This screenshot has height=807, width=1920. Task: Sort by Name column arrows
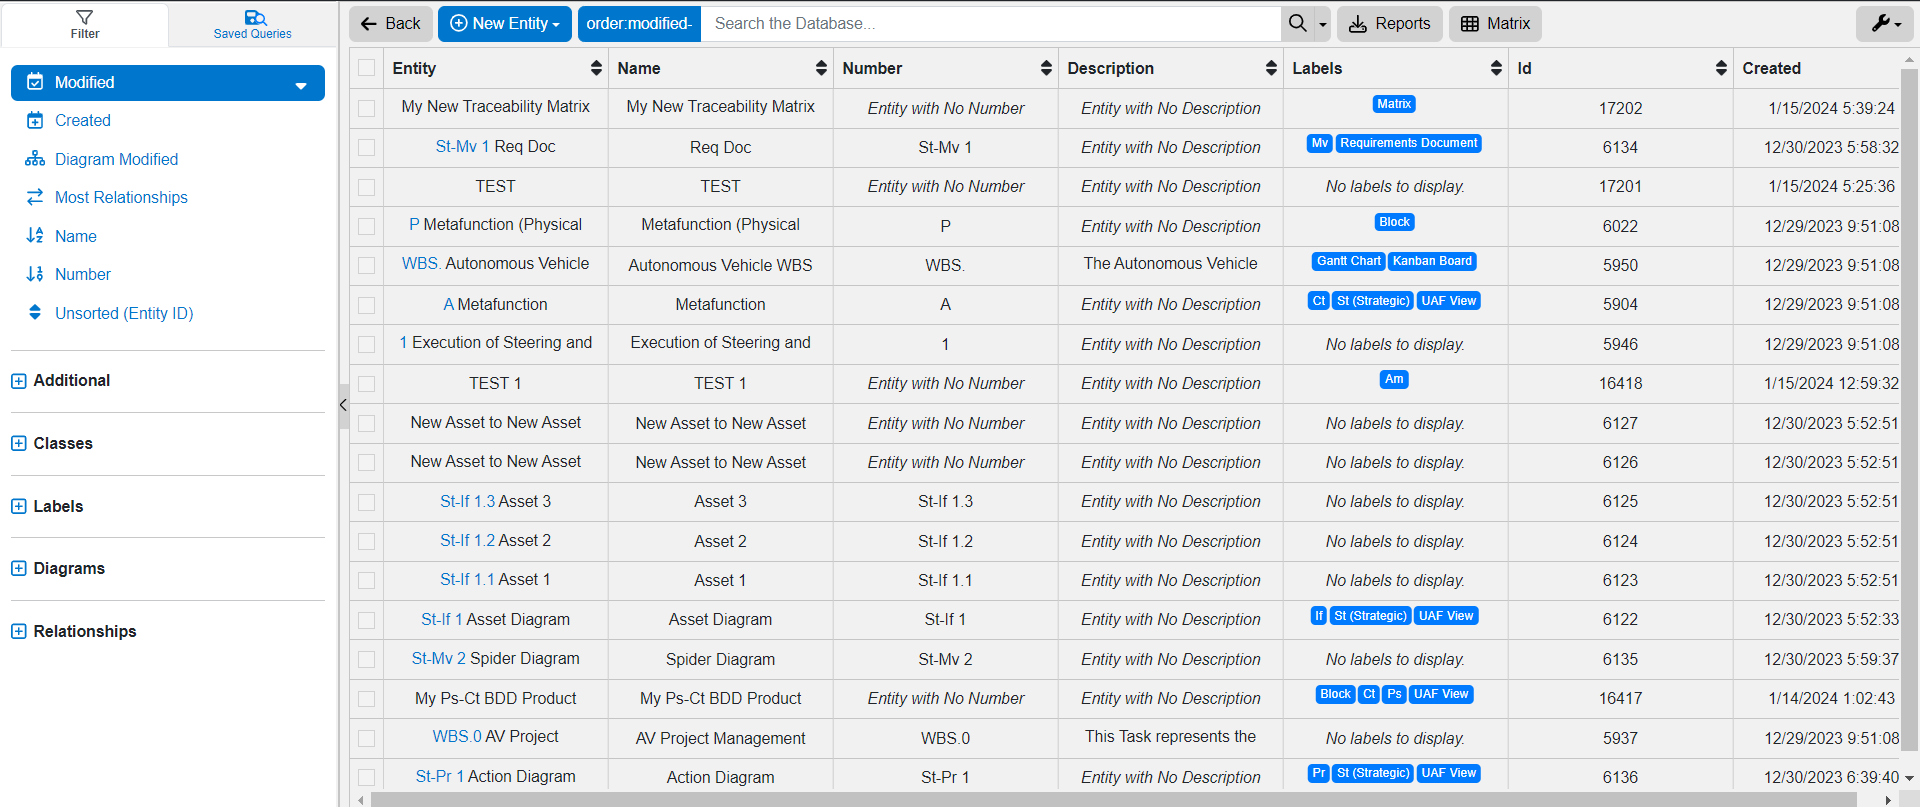[x=821, y=68]
